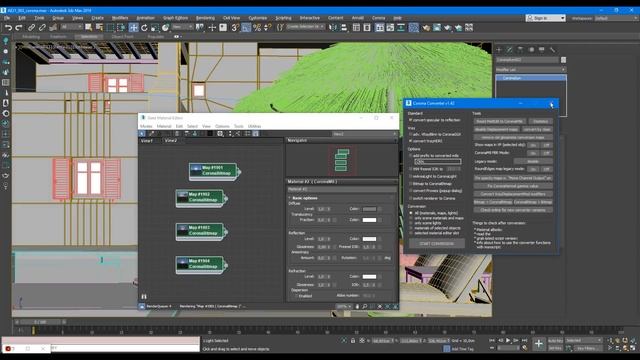Select selected material editor slot radio option

click(x=411, y=233)
